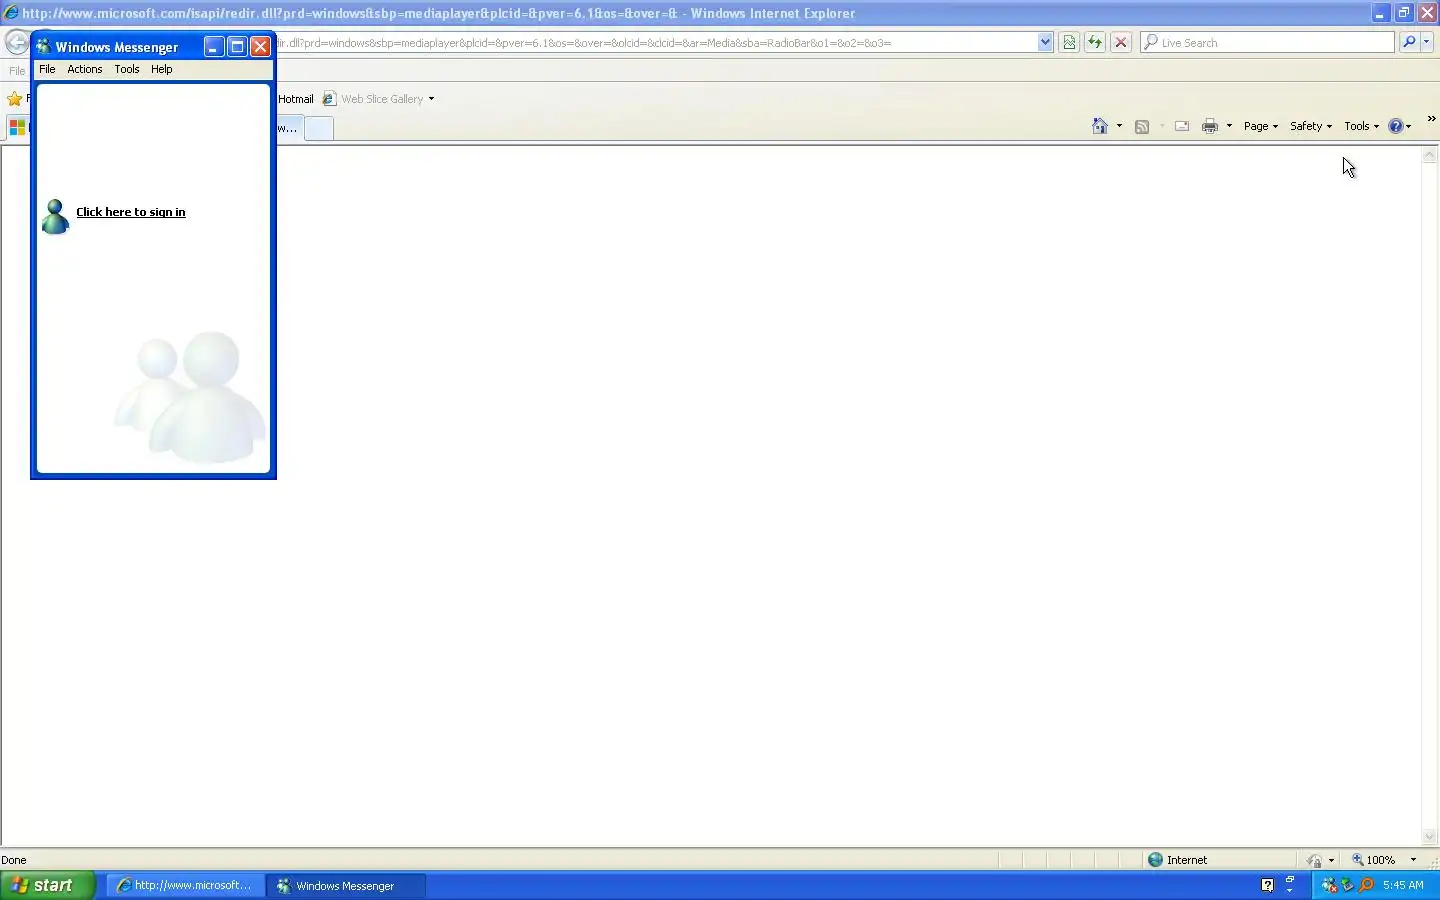Click the zoom magnifier icon in status bar
Image resolution: width=1440 pixels, height=900 pixels.
(1358, 860)
